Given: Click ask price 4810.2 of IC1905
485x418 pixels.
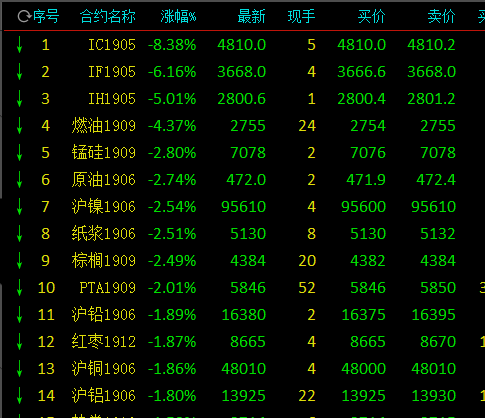Looking at the screenshot, I should (x=431, y=45).
